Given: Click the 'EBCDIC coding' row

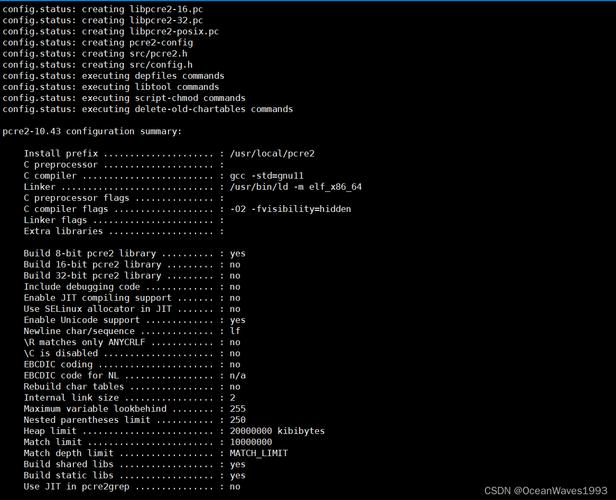Looking at the screenshot, I should click(x=132, y=364).
